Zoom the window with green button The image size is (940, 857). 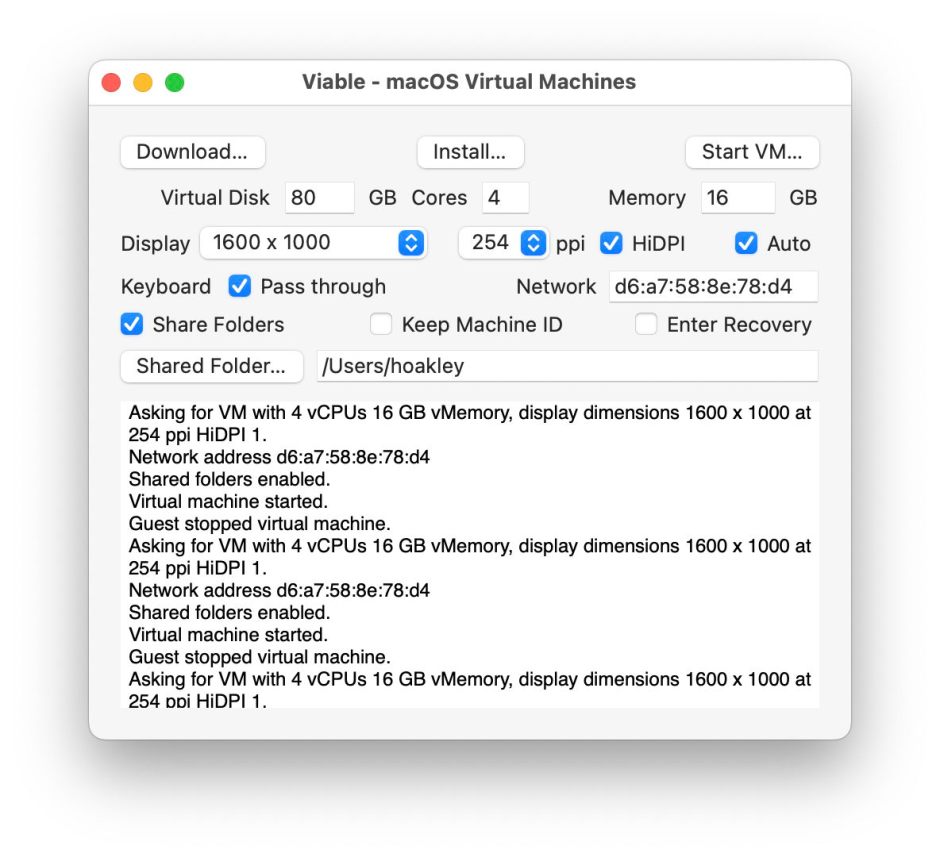[175, 83]
